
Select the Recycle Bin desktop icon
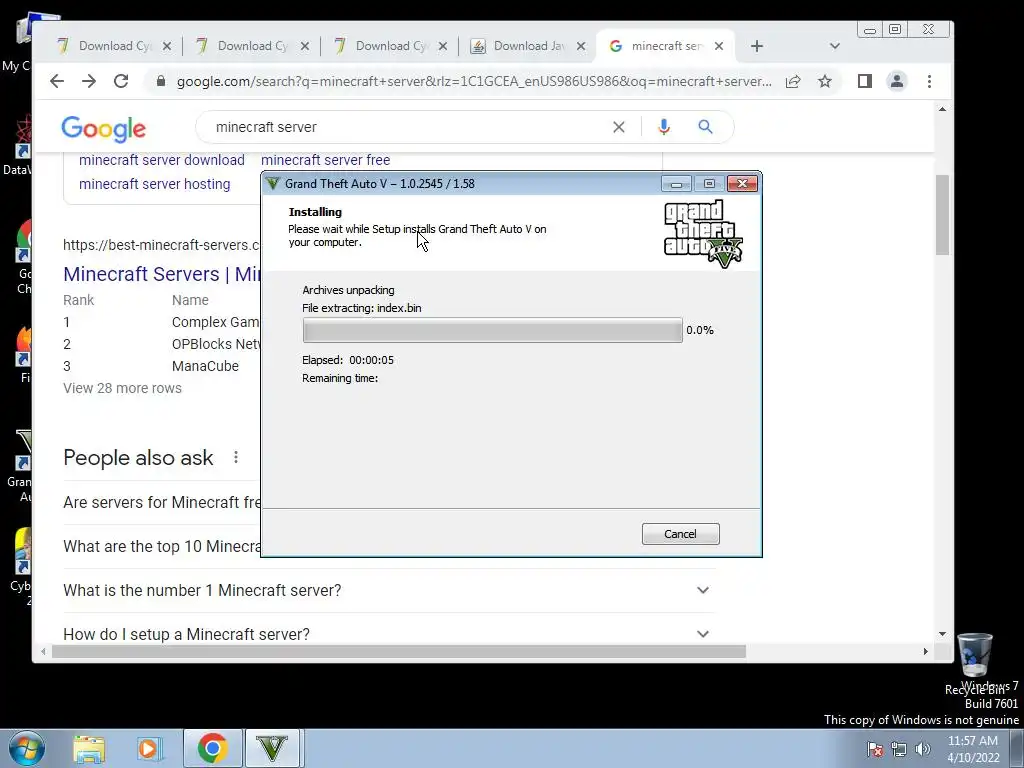click(x=974, y=663)
